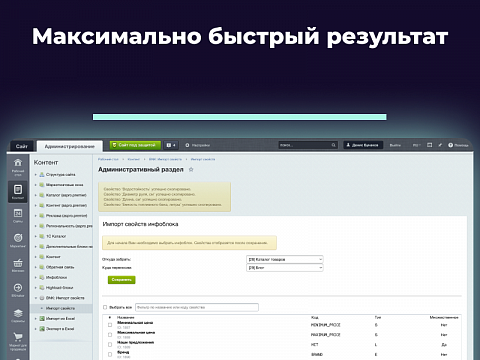Click the Highload-блоки tree icon

[x=42, y=288]
